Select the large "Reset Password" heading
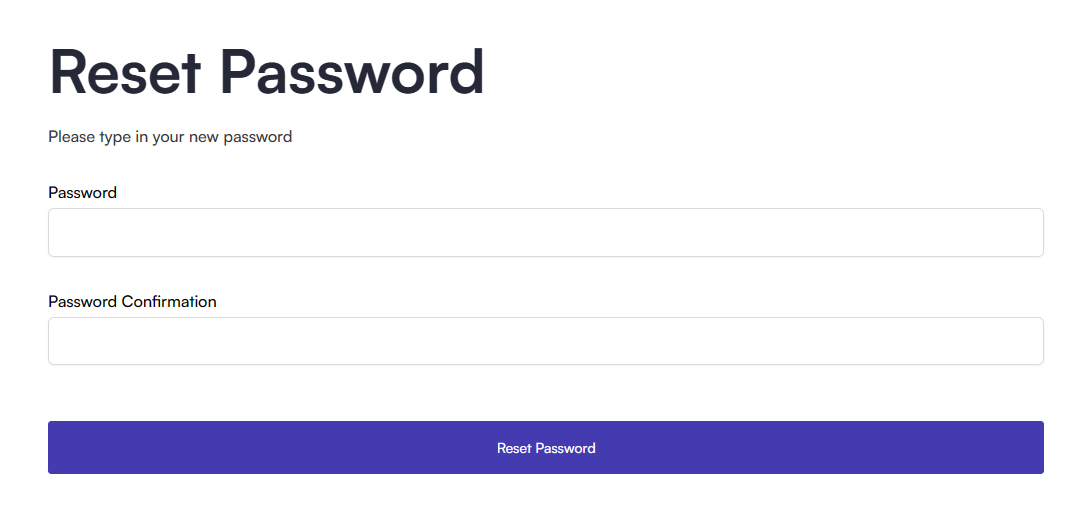This screenshot has width=1086, height=510. coord(266,72)
